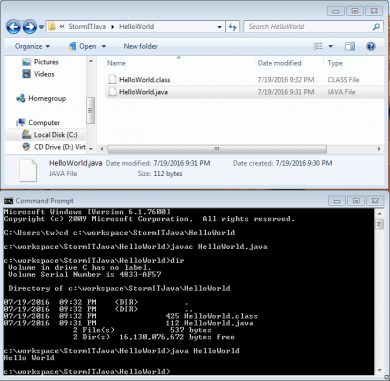Screen dimensions: 390x381
Task: Click the Open toolbar button
Action: (x=82, y=46)
